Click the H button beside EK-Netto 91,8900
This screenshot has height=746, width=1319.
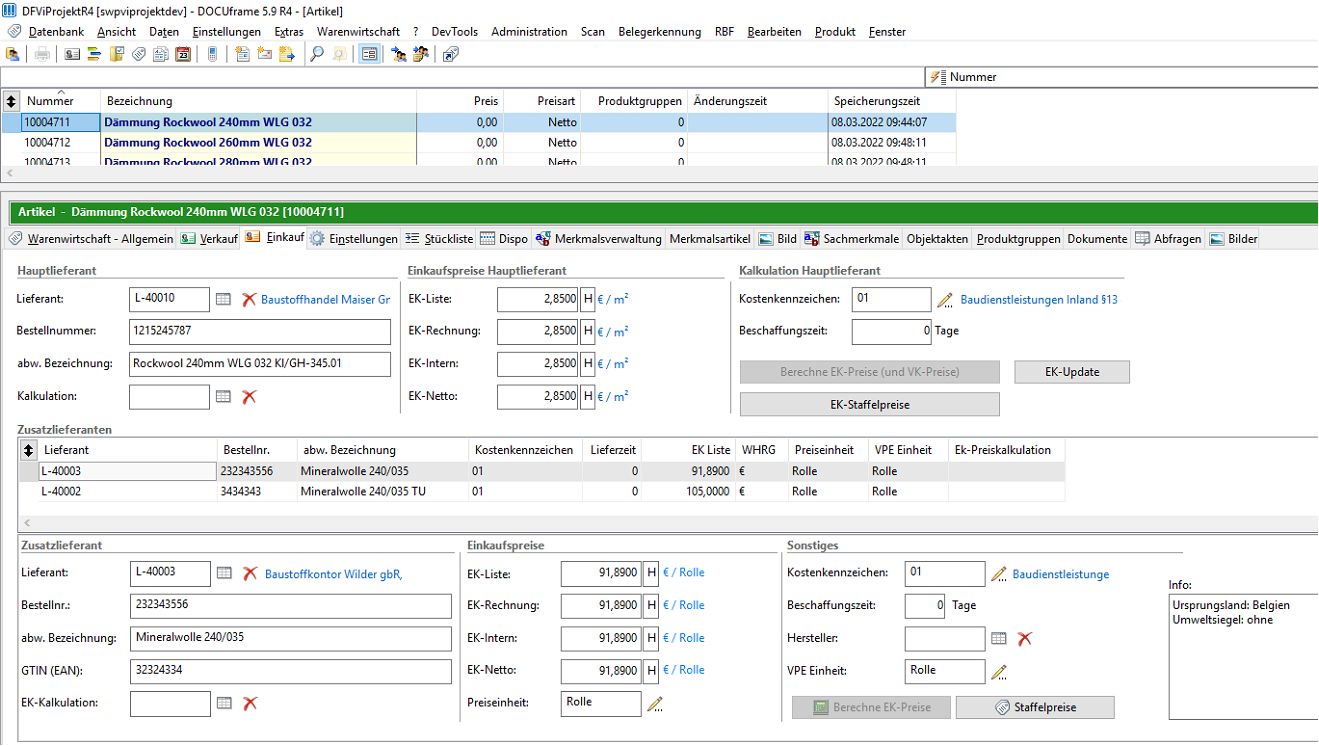pyautogui.click(x=652, y=670)
